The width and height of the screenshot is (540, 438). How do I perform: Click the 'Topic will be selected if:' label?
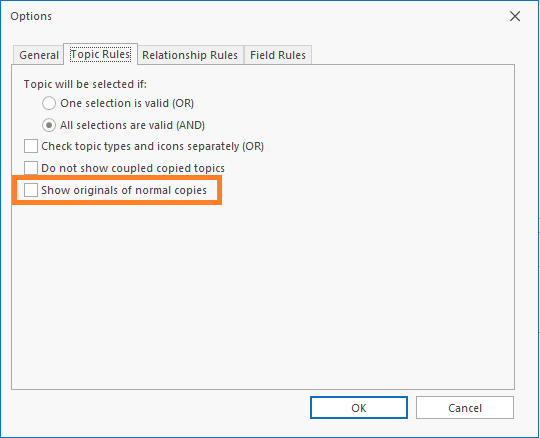tap(85, 84)
